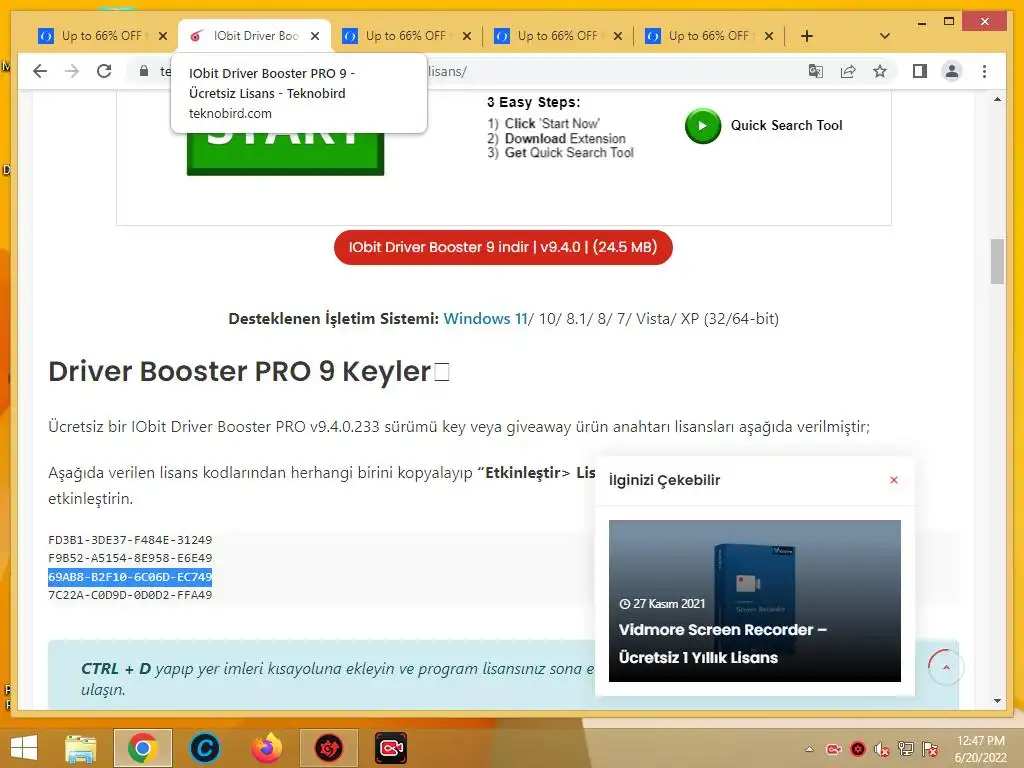The height and width of the screenshot is (768, 1024).
Task: Click the Driver Booster PRO 9 Keyler heading
Action: click(x=249, y=372)
